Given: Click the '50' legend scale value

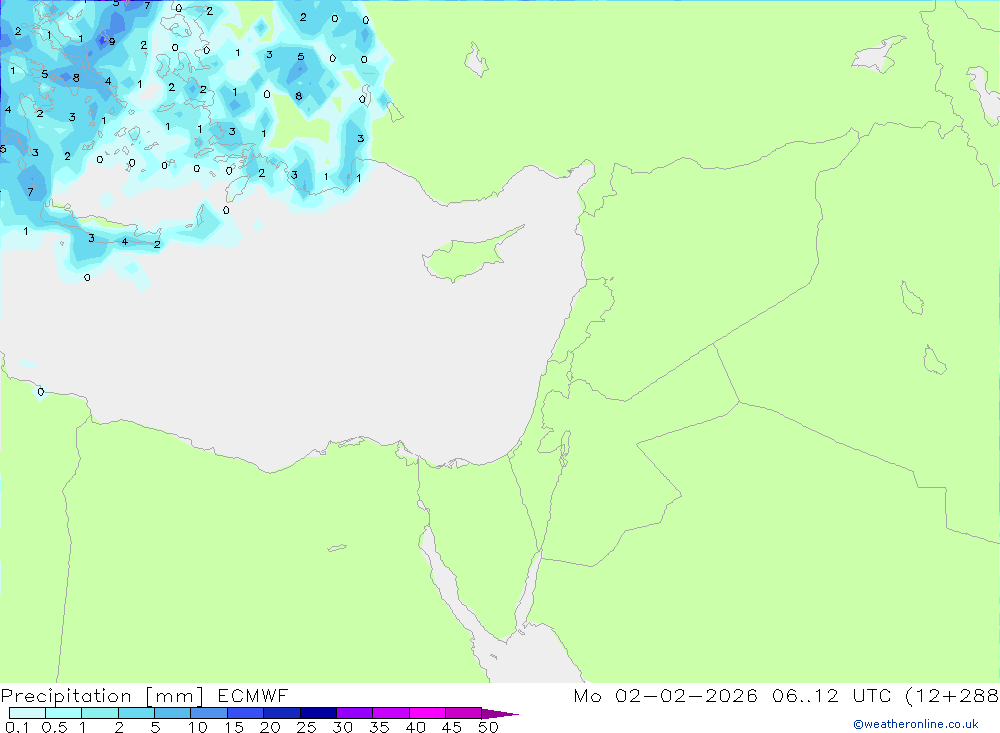Looking at the screenshot, I should click(x=488, y=727).
